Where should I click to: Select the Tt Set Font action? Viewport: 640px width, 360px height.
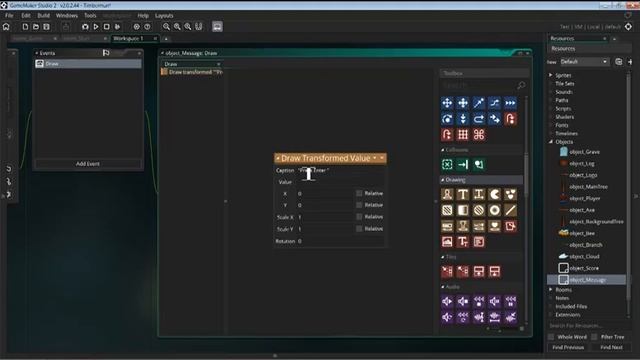[x=463, y=242]
